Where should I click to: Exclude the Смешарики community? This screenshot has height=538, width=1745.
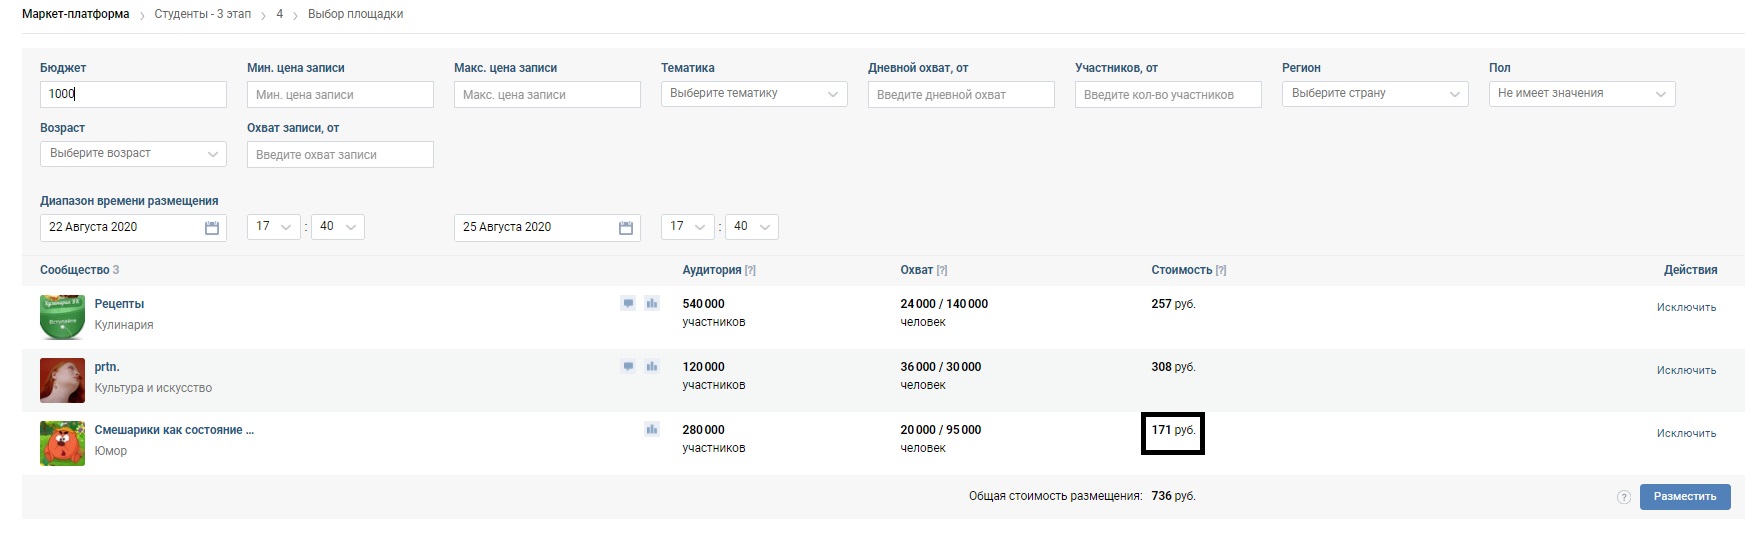coord(1686,433)
